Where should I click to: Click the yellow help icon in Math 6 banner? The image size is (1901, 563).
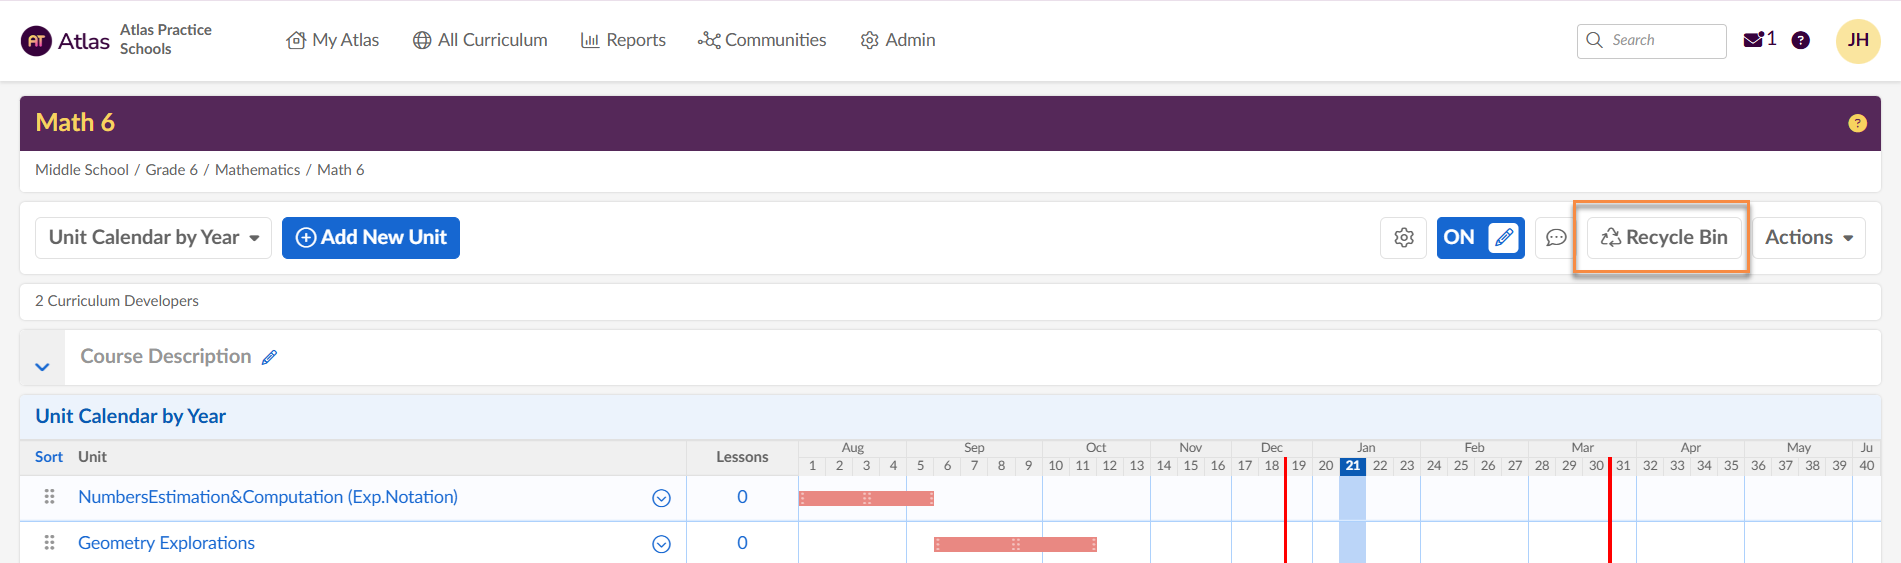[x=1857, y=123]
